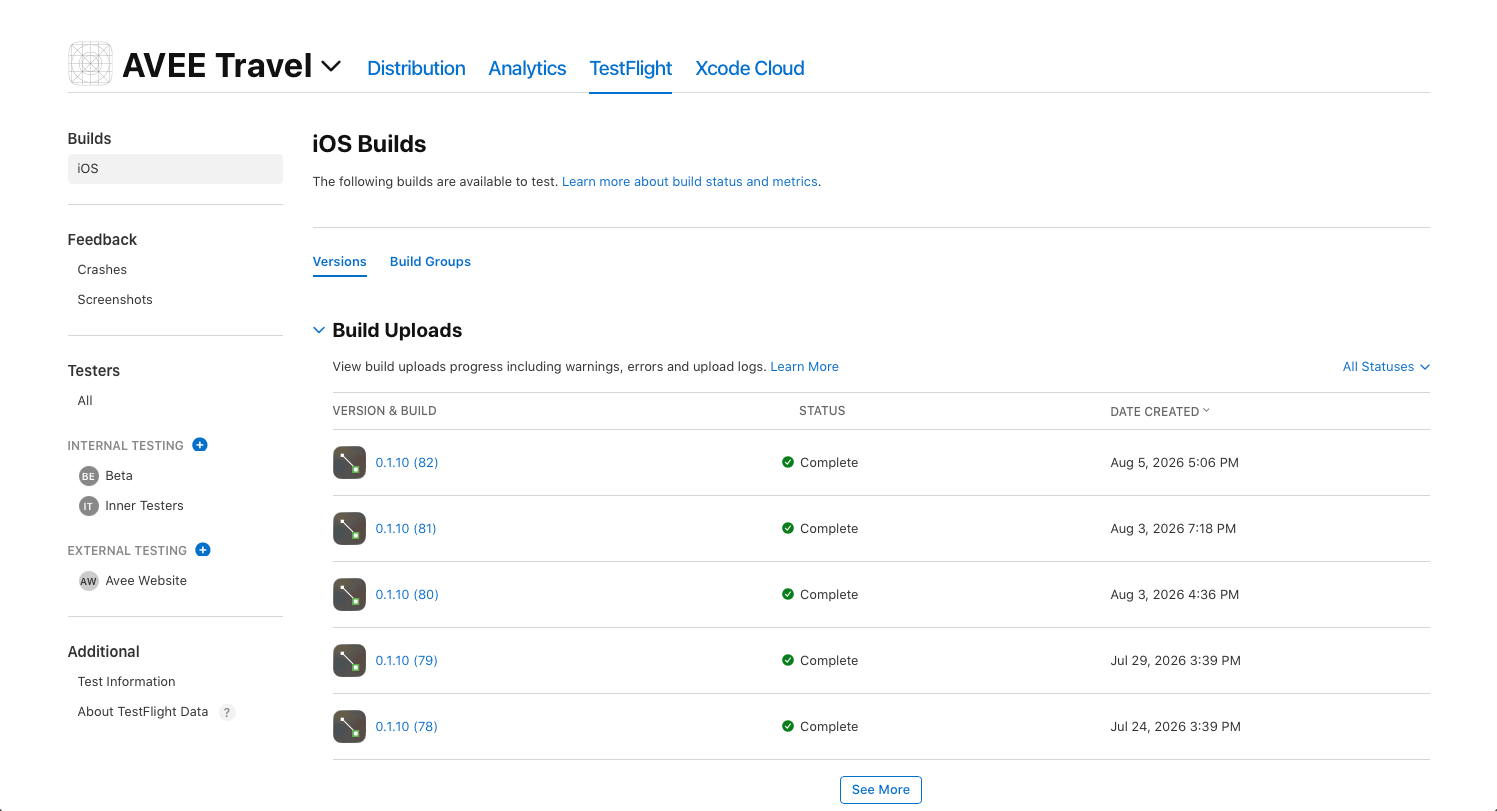Open the Avee Website external group

146,581
